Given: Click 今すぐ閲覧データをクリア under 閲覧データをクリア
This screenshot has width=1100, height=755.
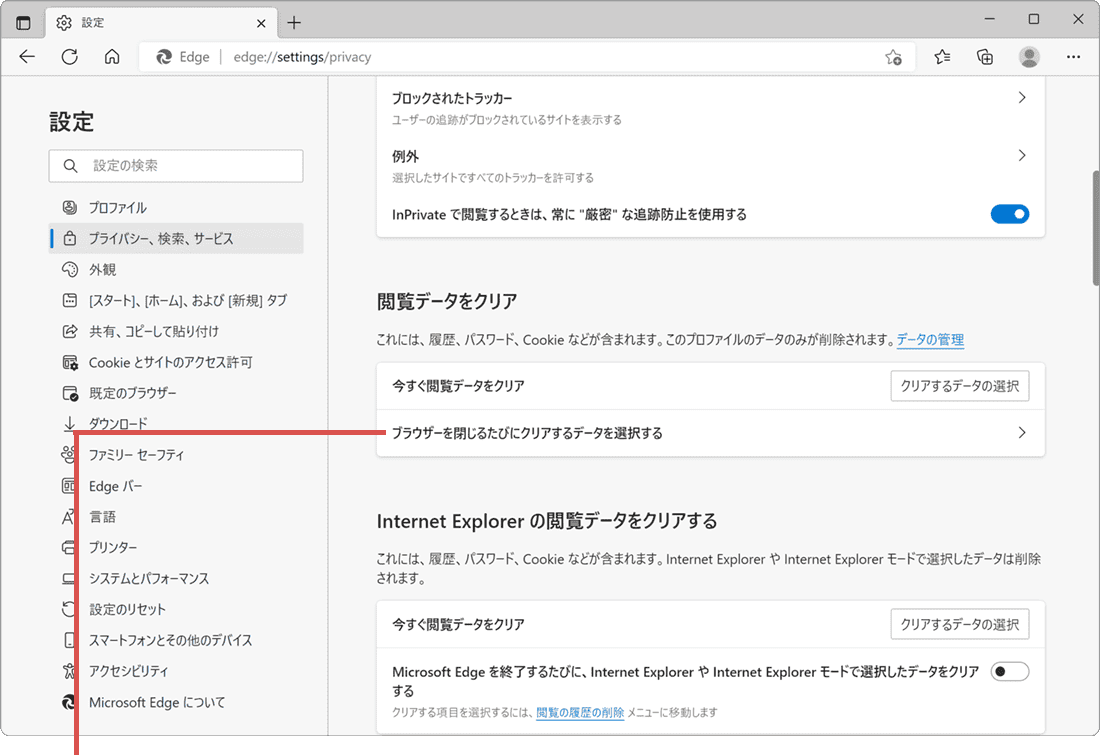Looking at the screenshot, I should point(458,386).
